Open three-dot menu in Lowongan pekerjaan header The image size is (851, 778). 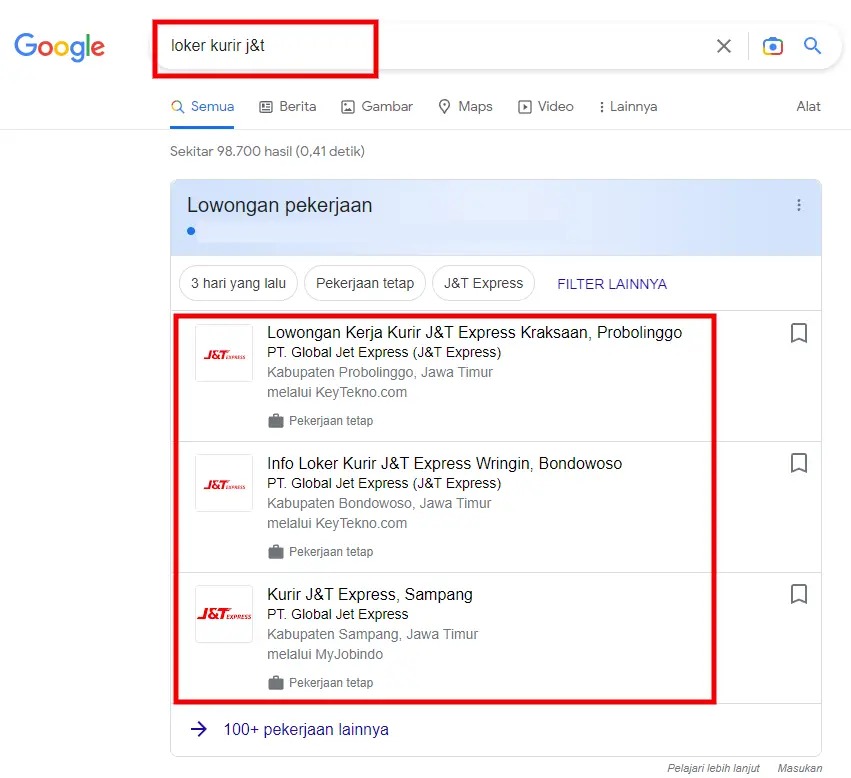[798, 205]
